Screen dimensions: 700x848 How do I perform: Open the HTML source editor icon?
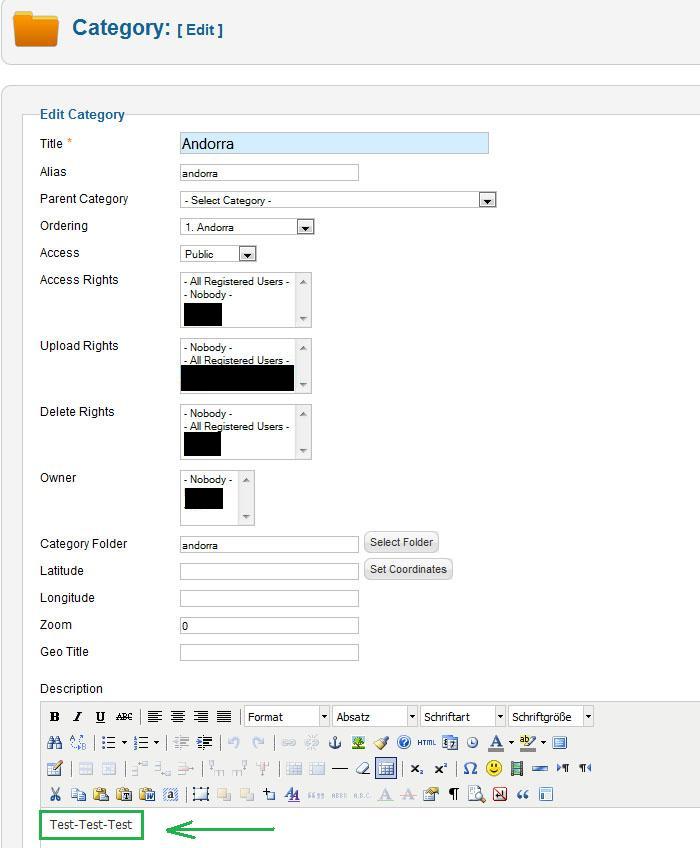tap(427, 743)
